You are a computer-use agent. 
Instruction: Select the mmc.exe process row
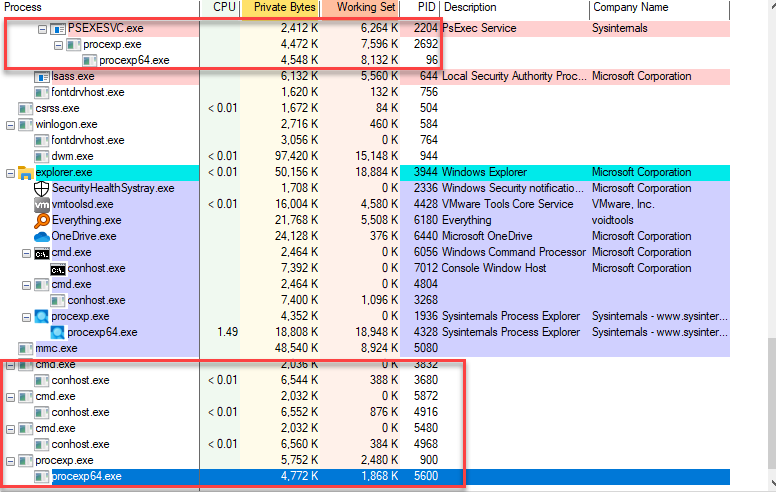click(x=365, y=349)
